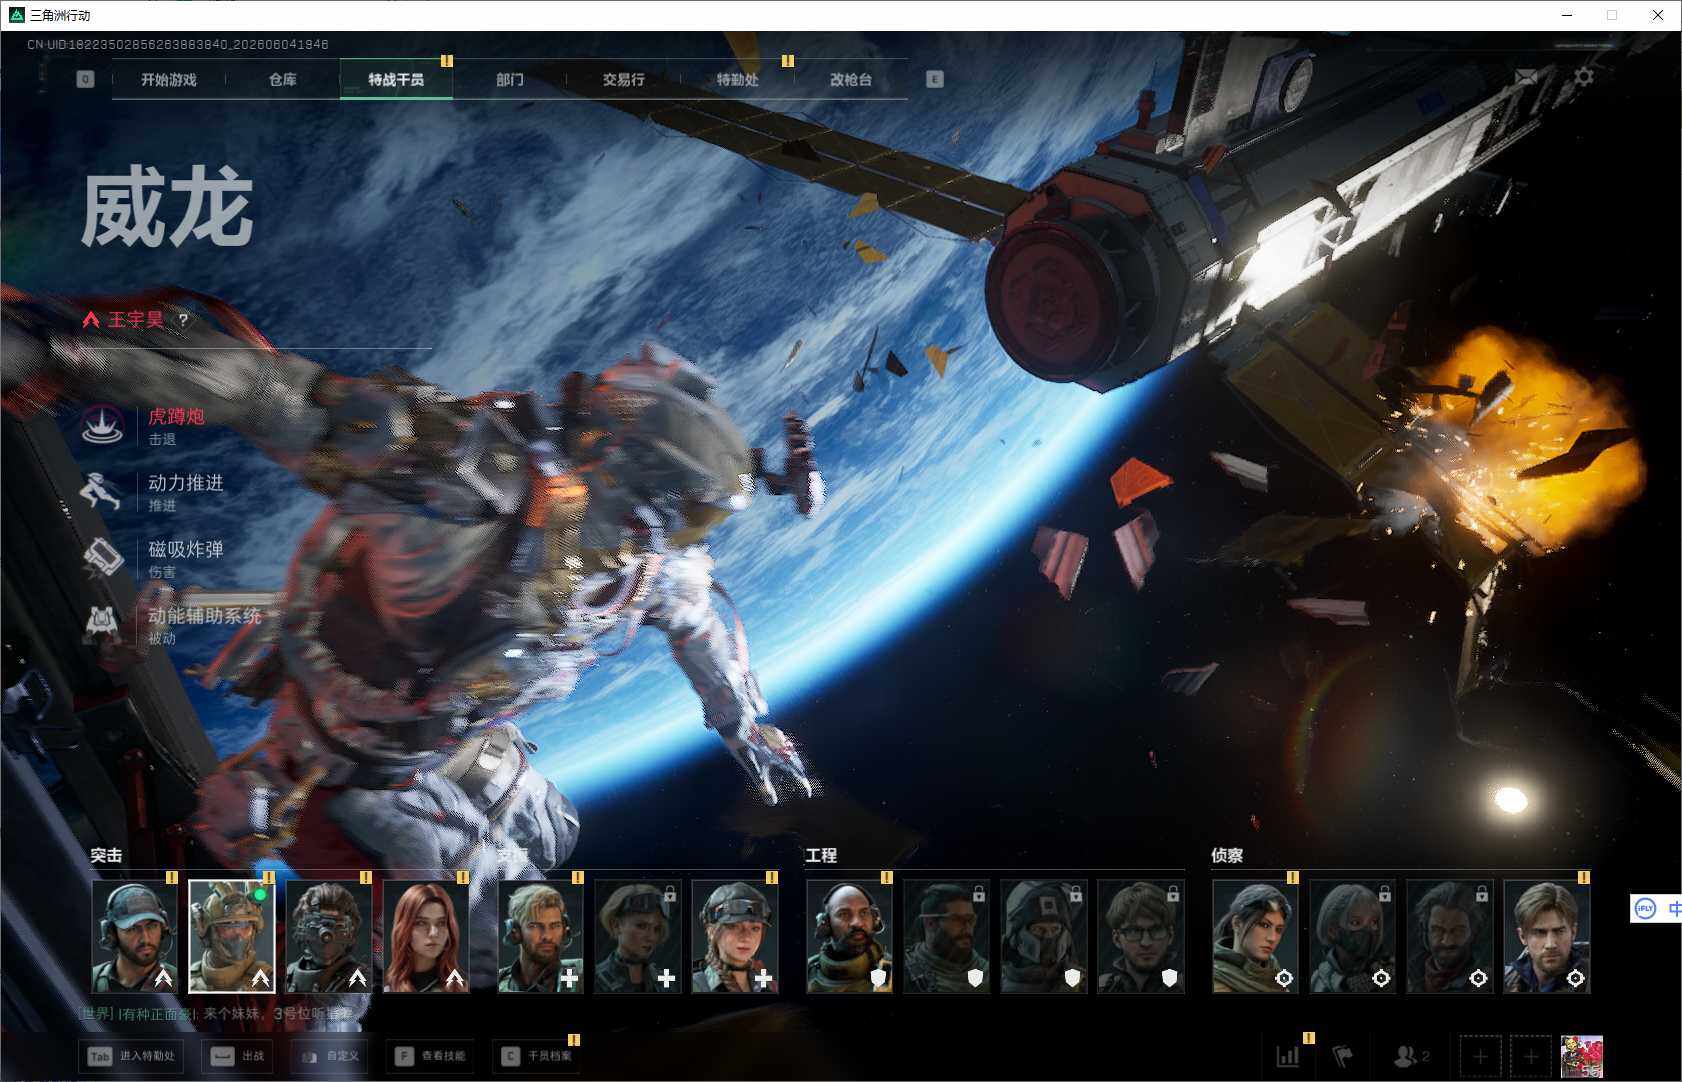Screen dimensions: 1682x1082
Task: Select the locked bearded recon operator
Action: [x=1450, y=936]
